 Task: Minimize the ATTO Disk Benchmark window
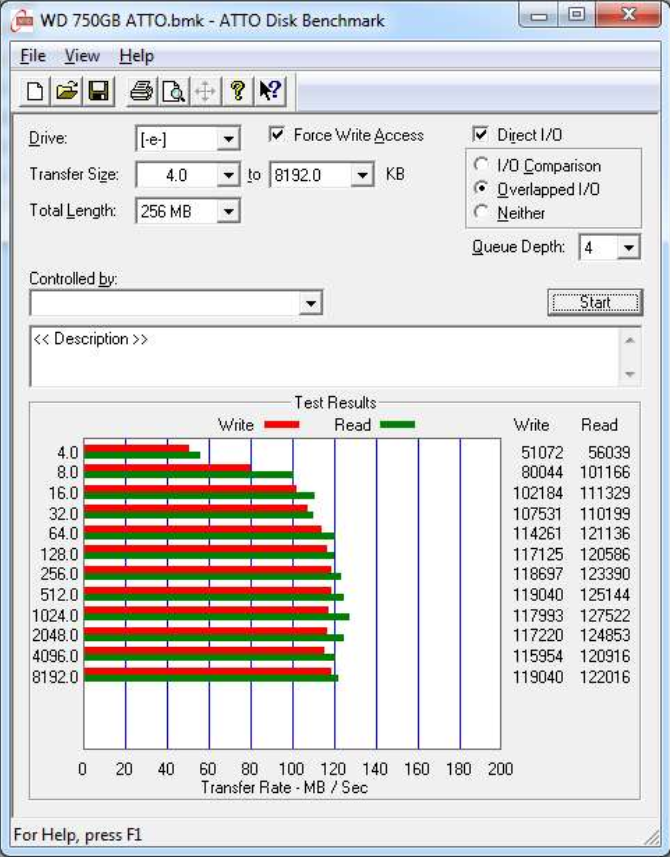[x=539, y=15]
